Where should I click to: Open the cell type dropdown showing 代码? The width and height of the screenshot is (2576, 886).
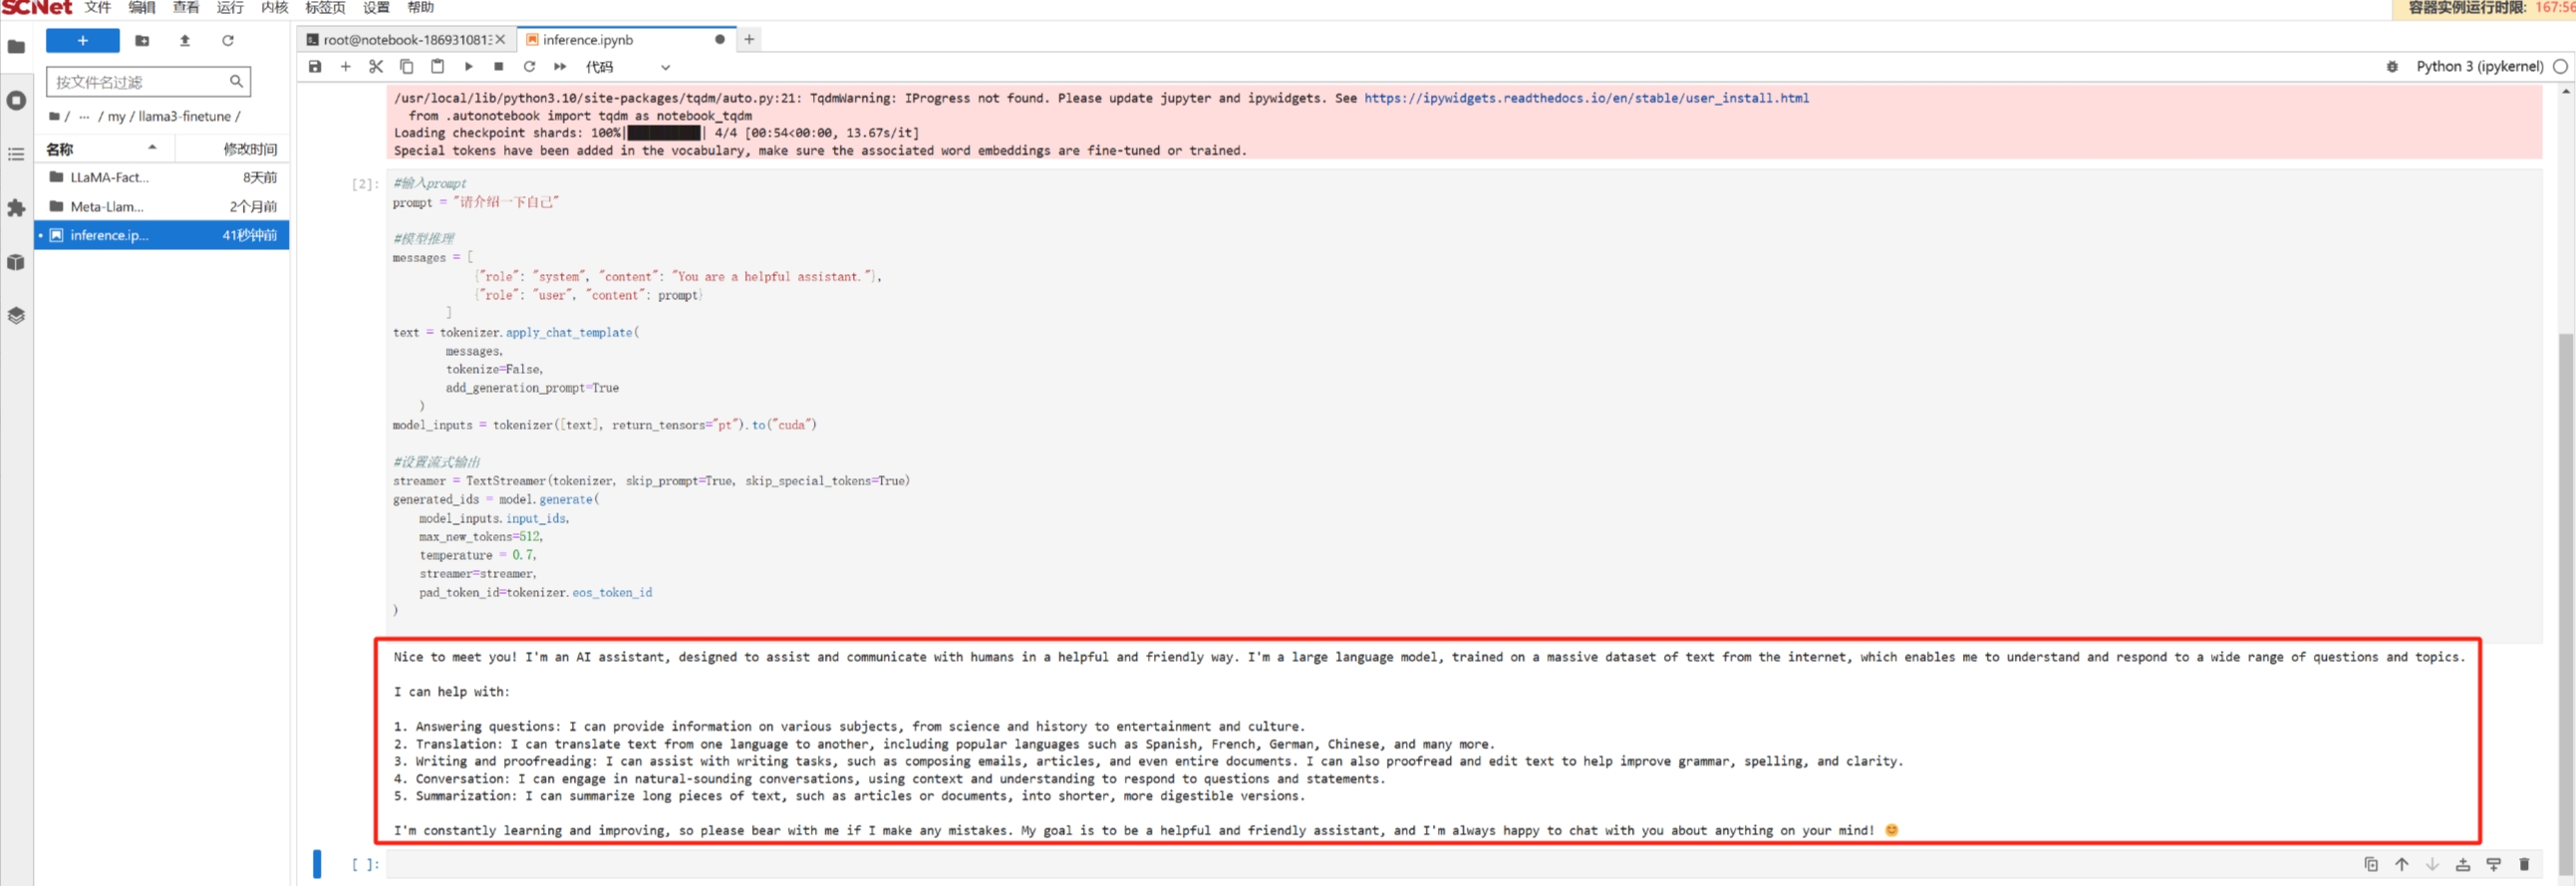point(628,67)
